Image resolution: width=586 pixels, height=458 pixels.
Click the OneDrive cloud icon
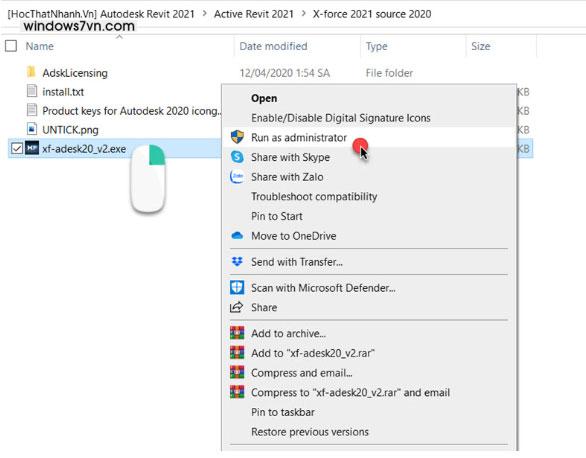pos(237,236)
